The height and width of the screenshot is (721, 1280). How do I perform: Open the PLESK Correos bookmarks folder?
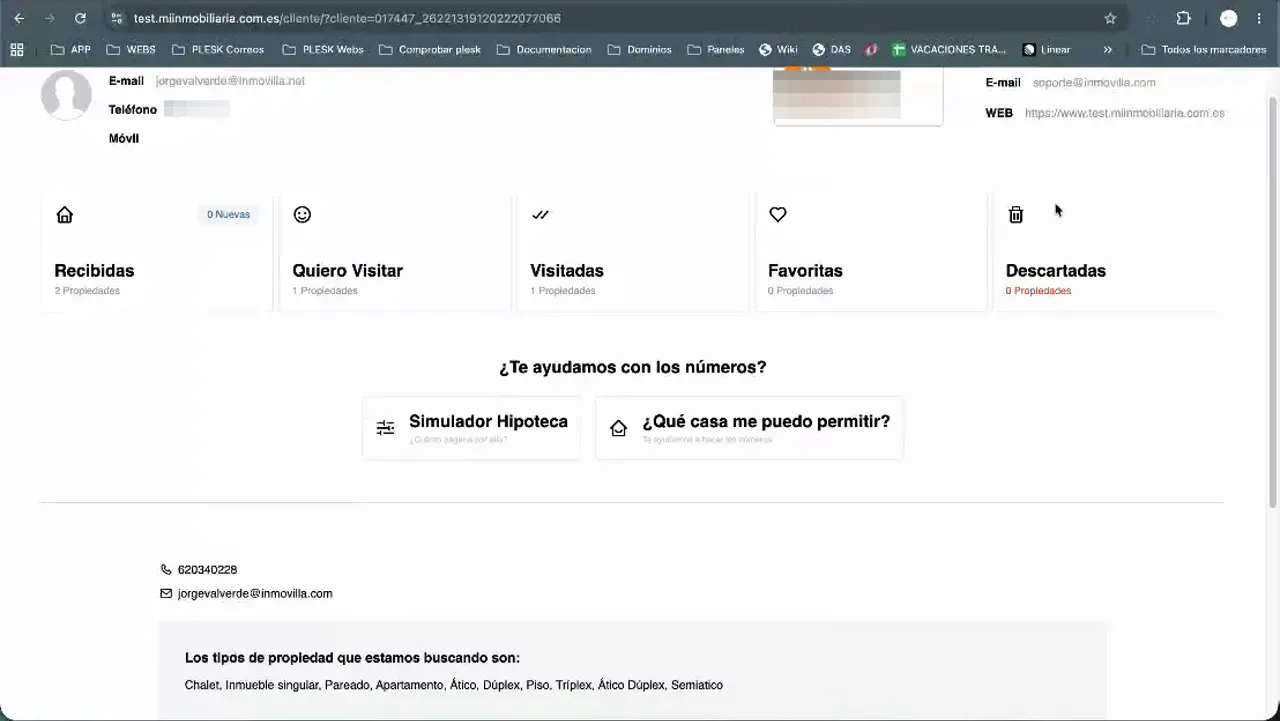(218, 49)
